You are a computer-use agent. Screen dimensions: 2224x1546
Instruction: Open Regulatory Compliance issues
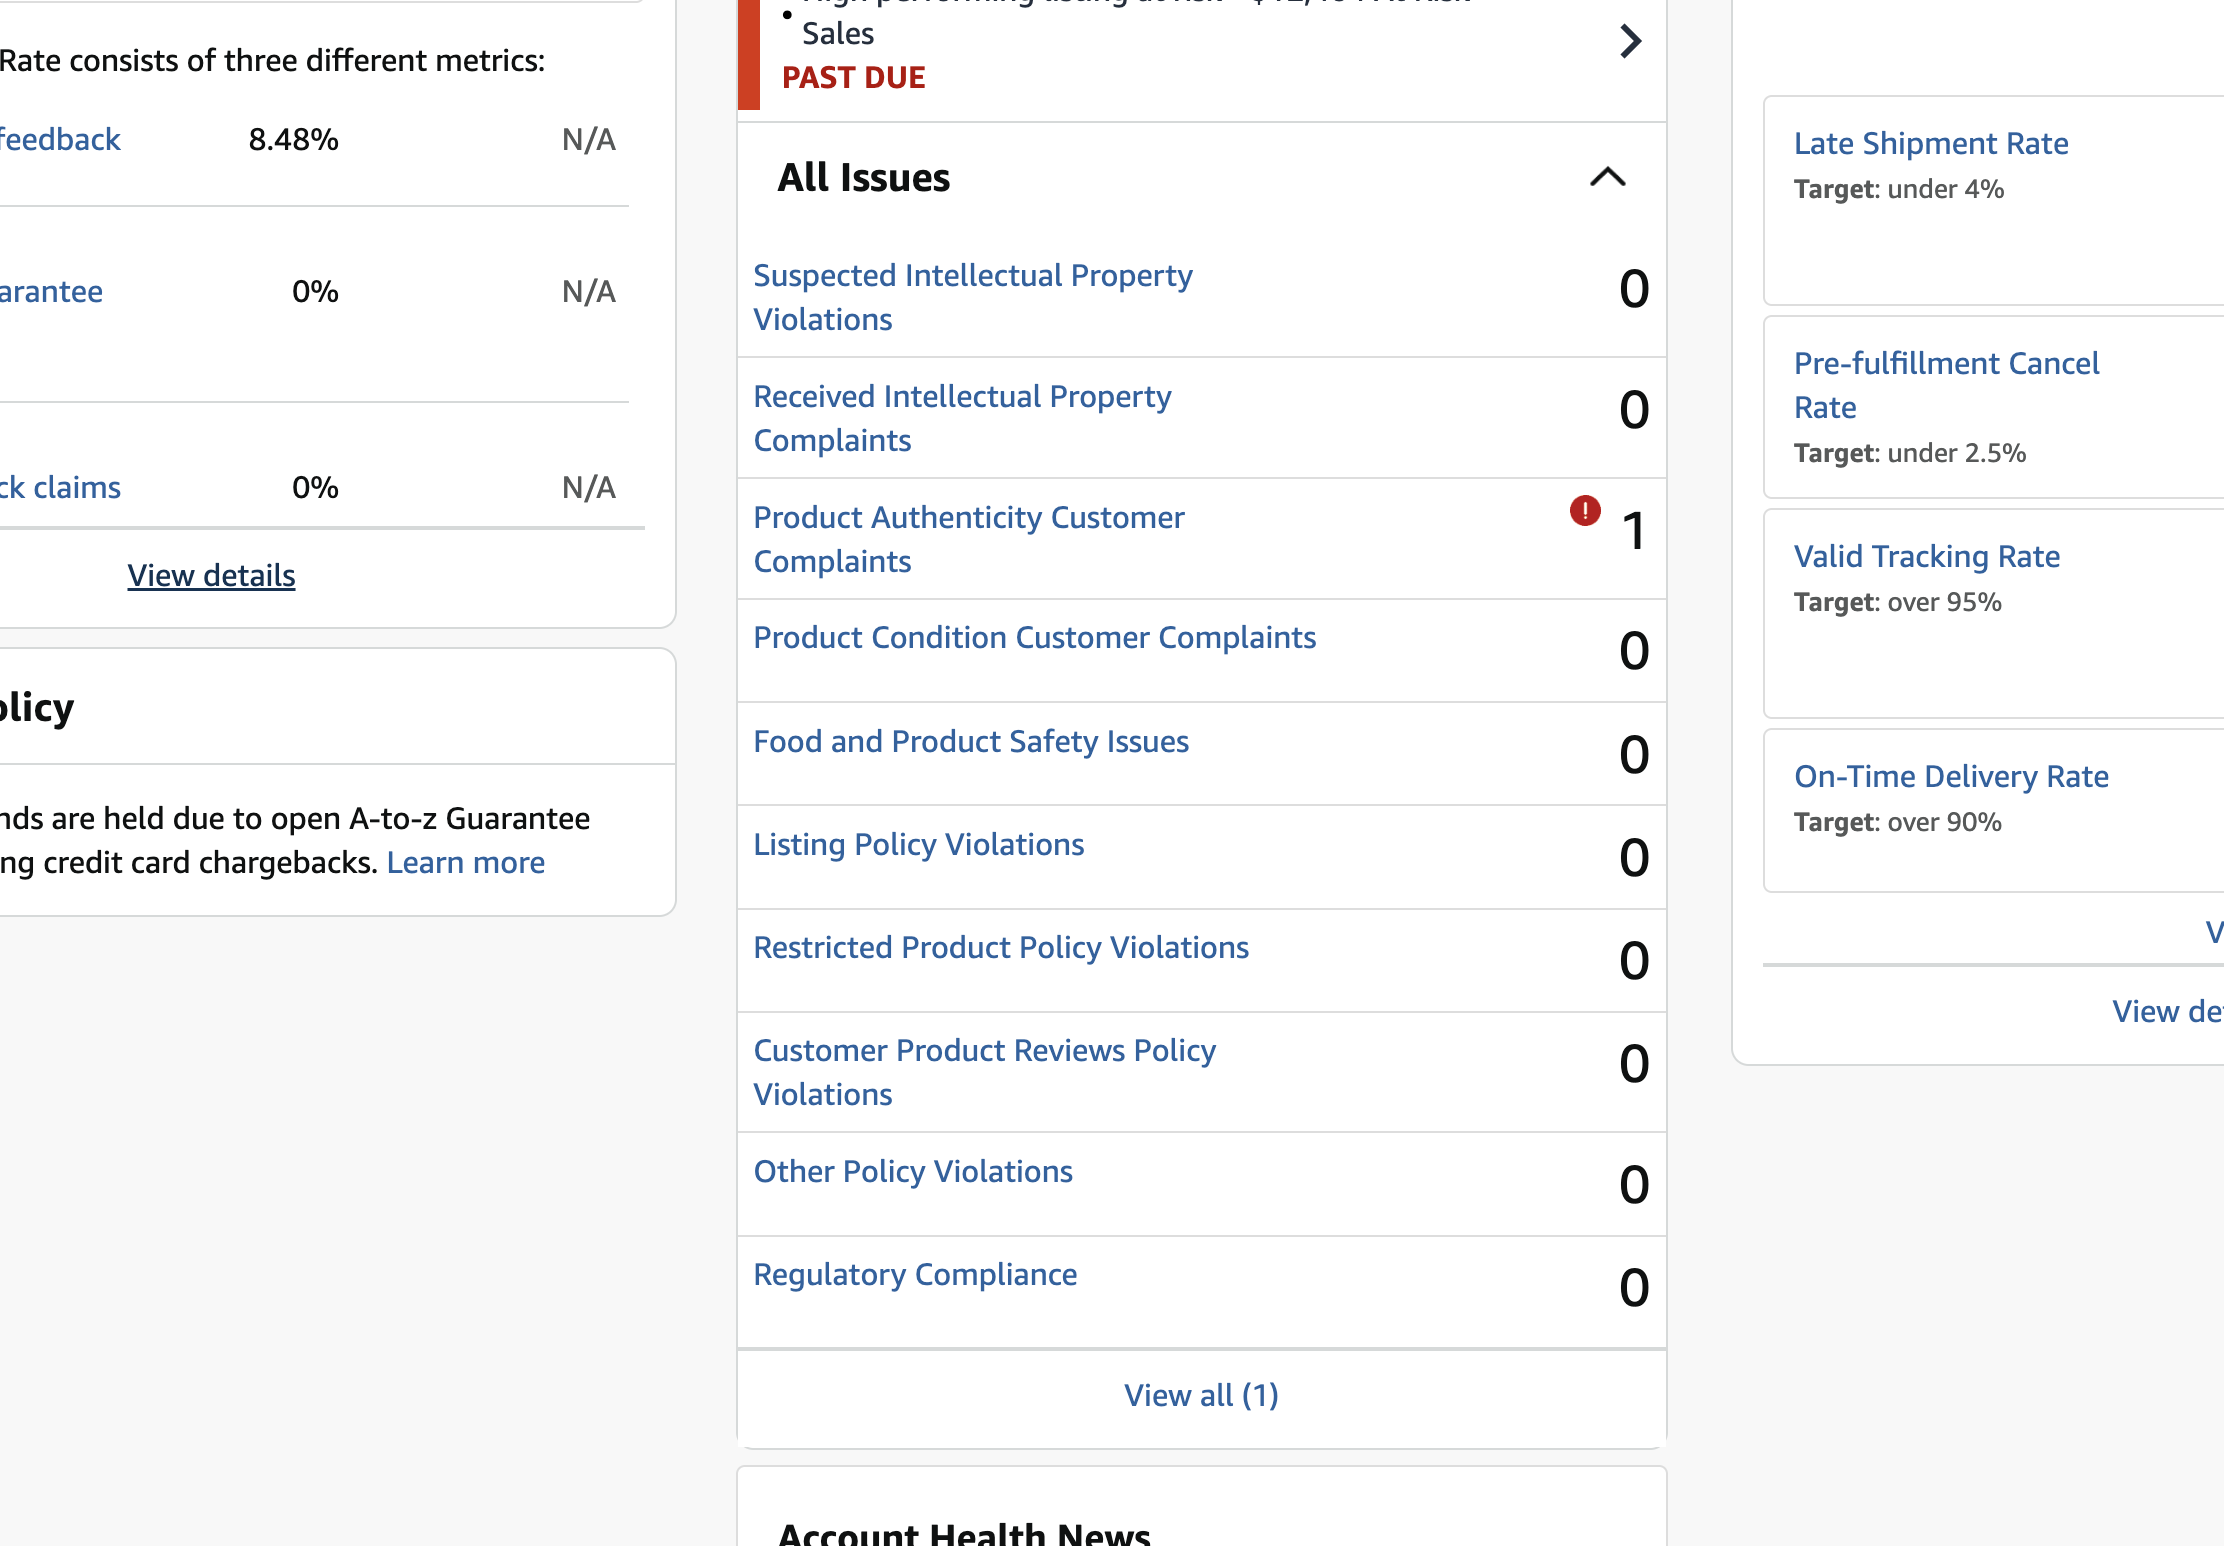(x=915, y=1274)
